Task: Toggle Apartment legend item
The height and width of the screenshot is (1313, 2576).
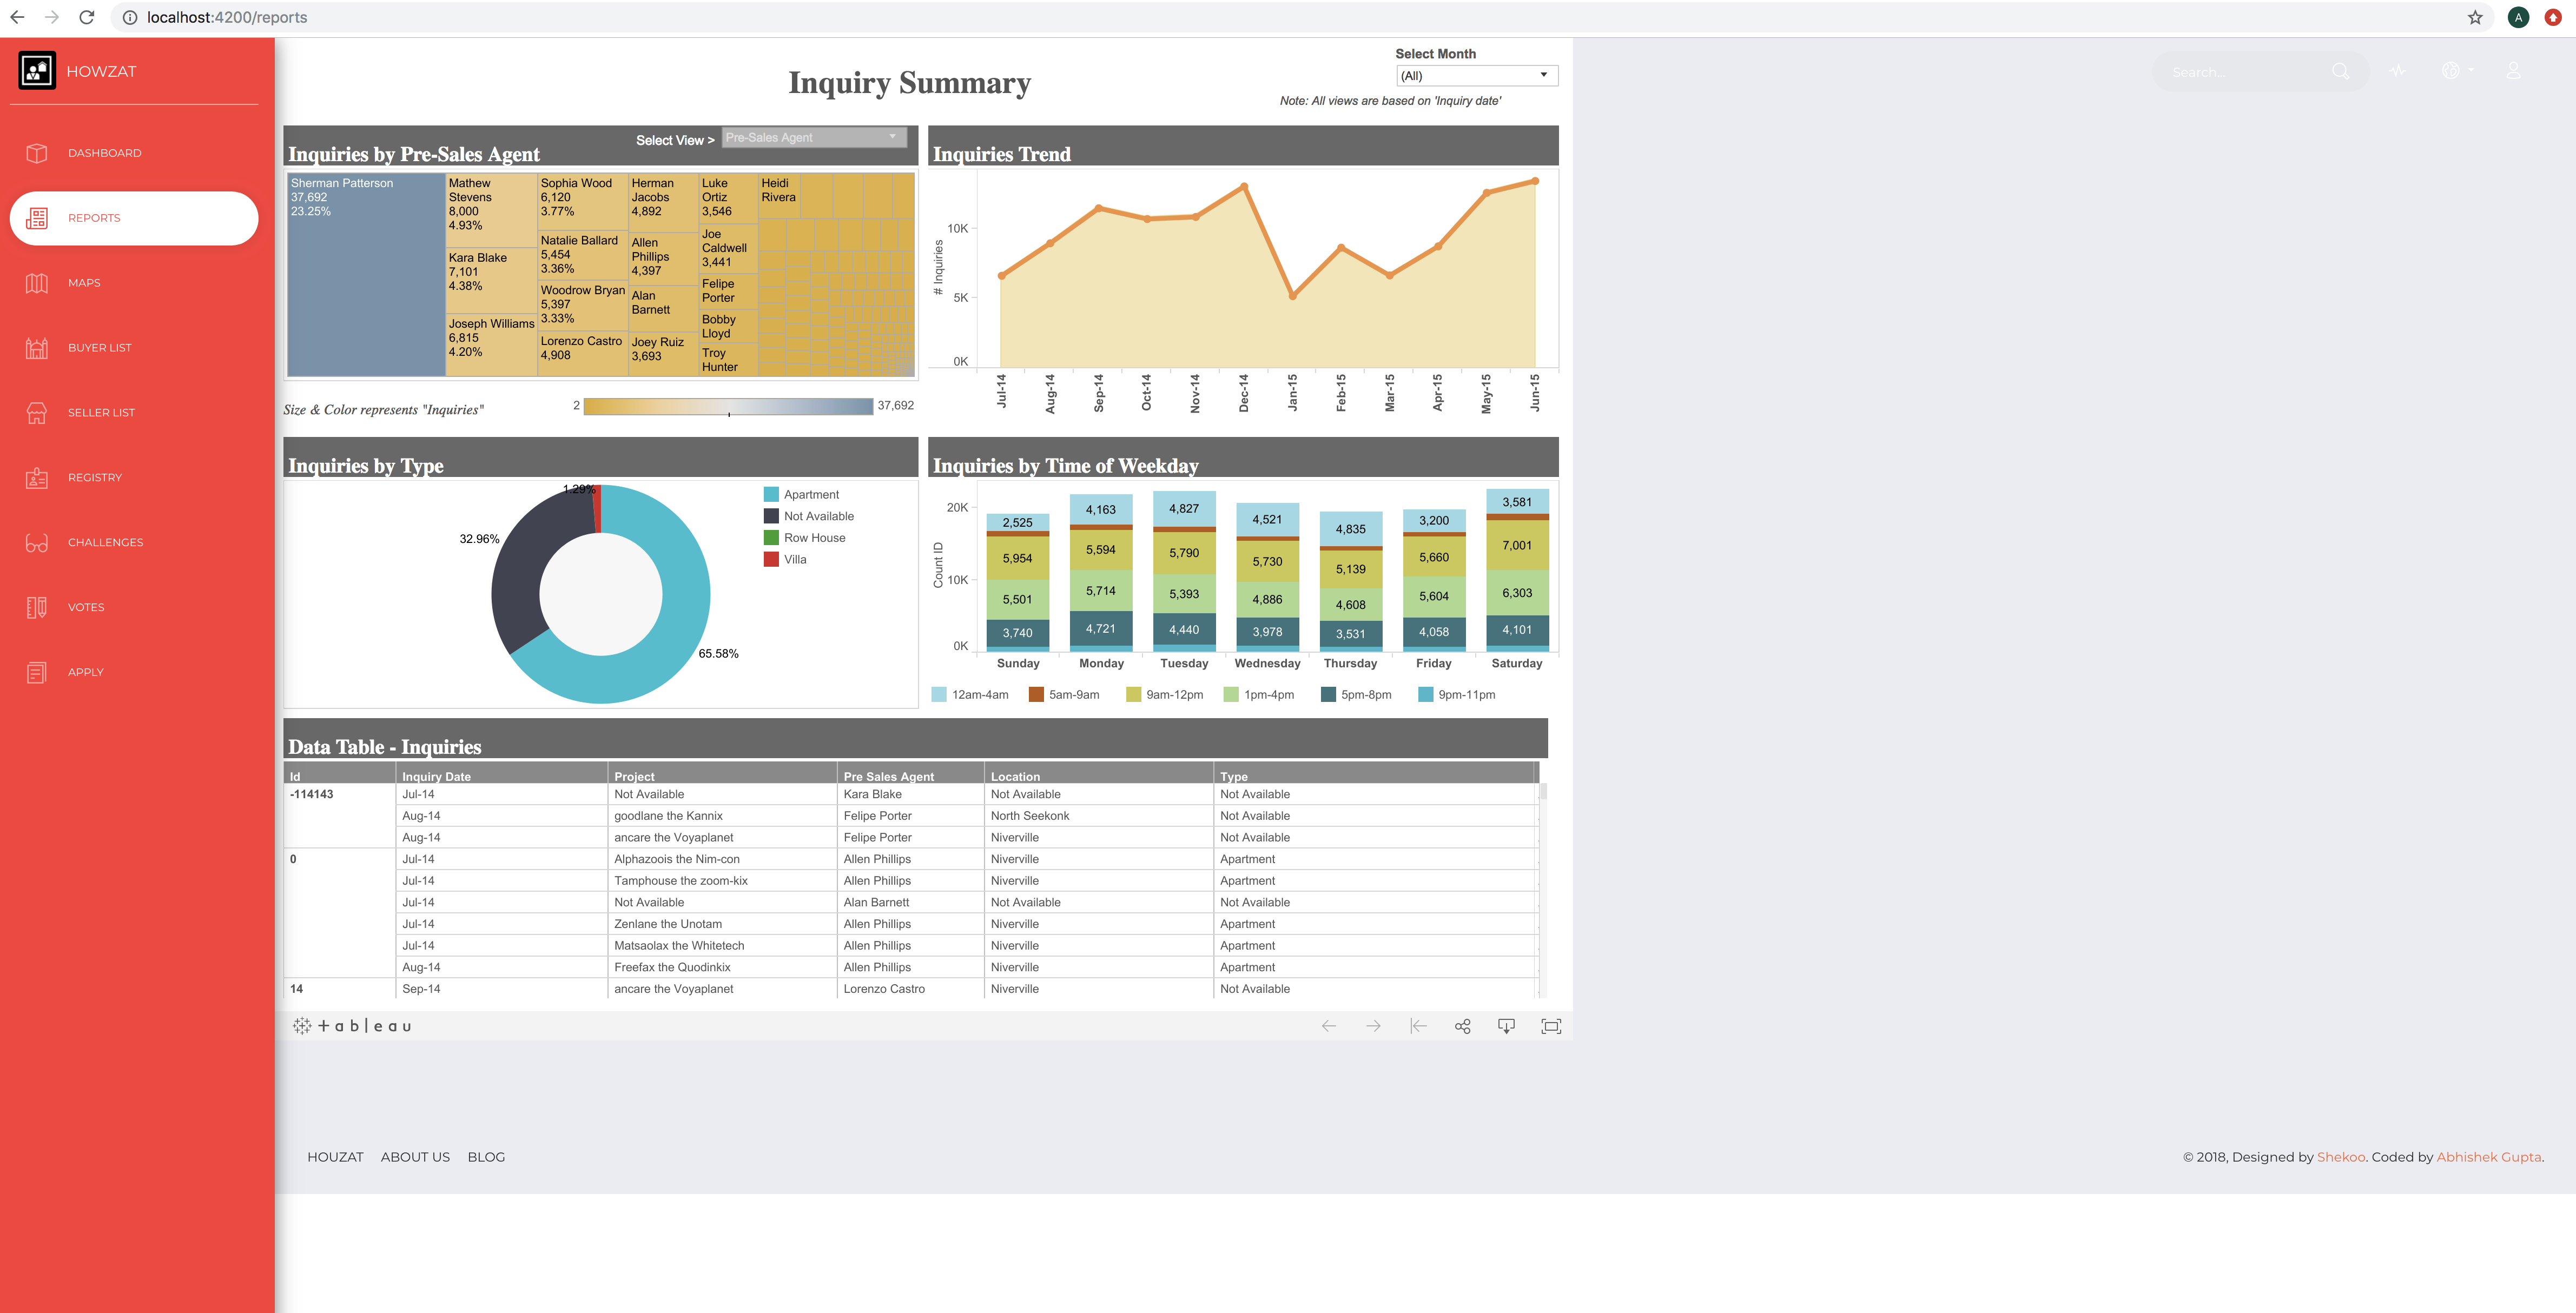Action: (810, 495)
